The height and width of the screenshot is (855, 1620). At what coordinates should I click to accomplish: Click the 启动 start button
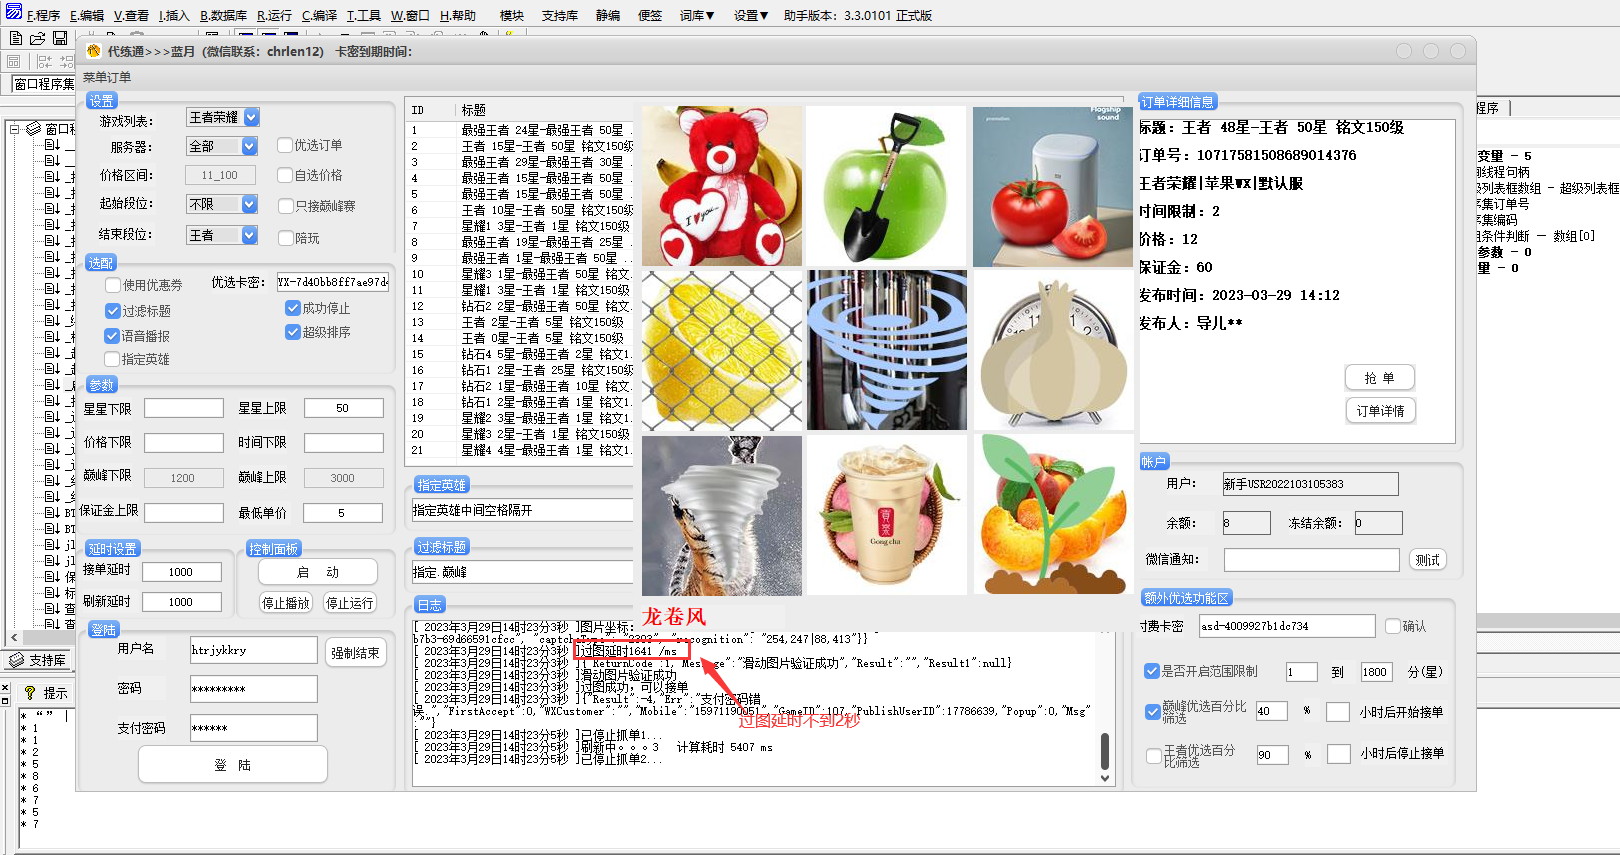318,572
